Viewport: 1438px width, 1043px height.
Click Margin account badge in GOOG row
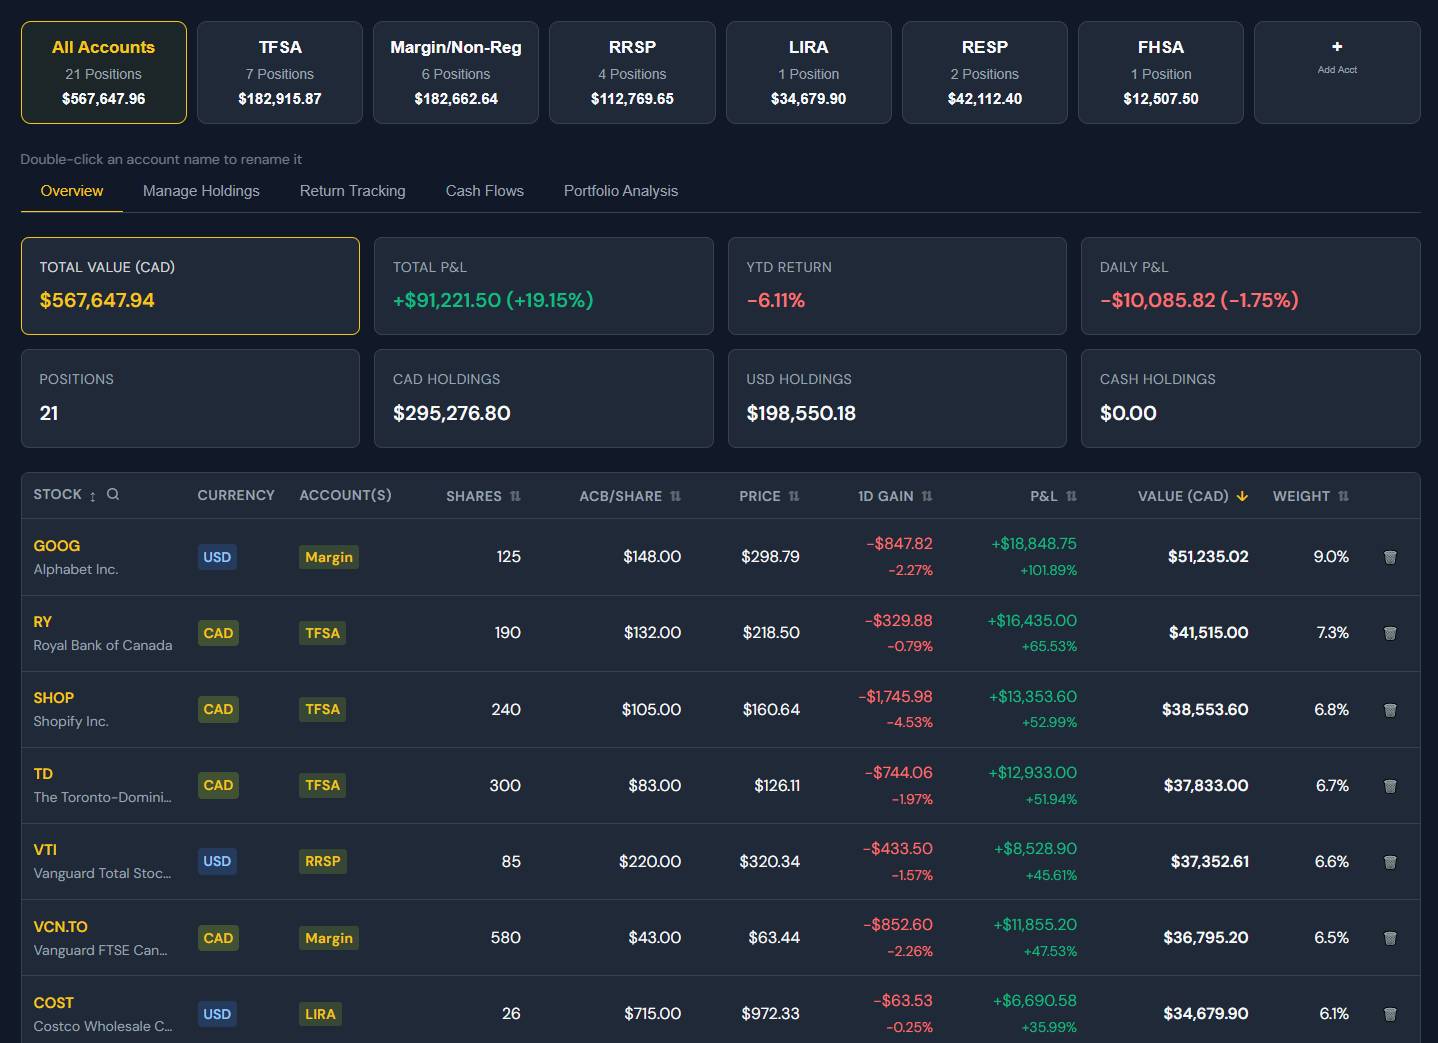pos(328,557)
